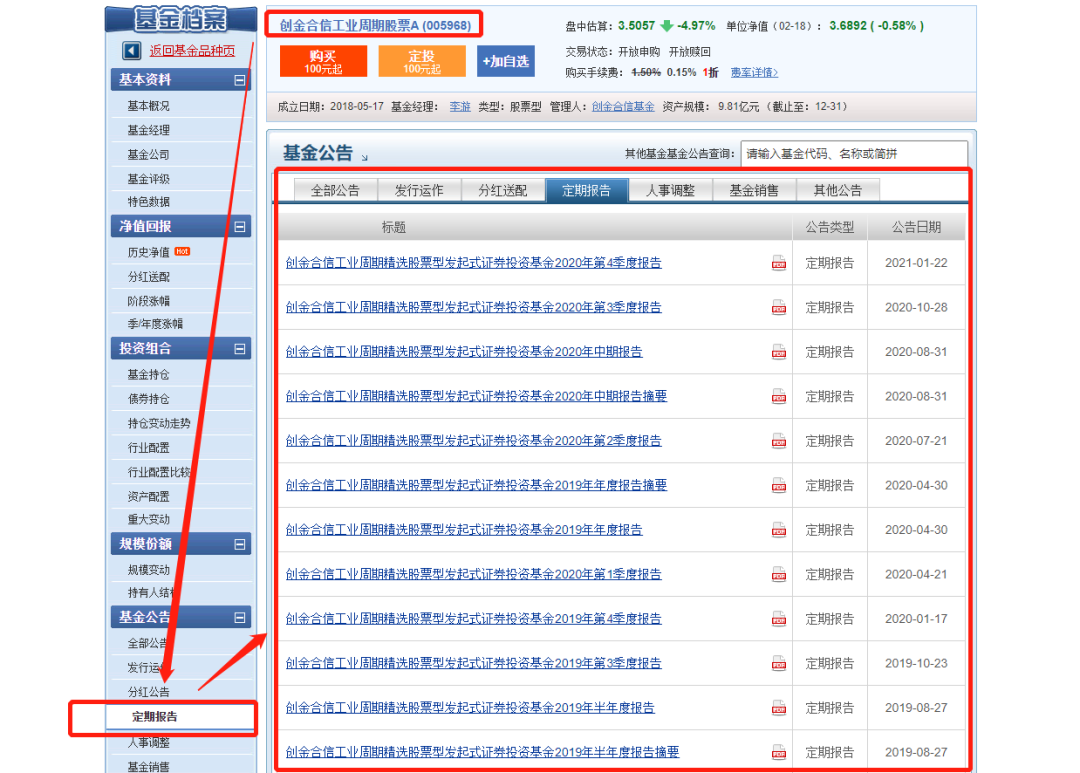Open the 2019年第3季度报告 announcement link

(473, 663)
